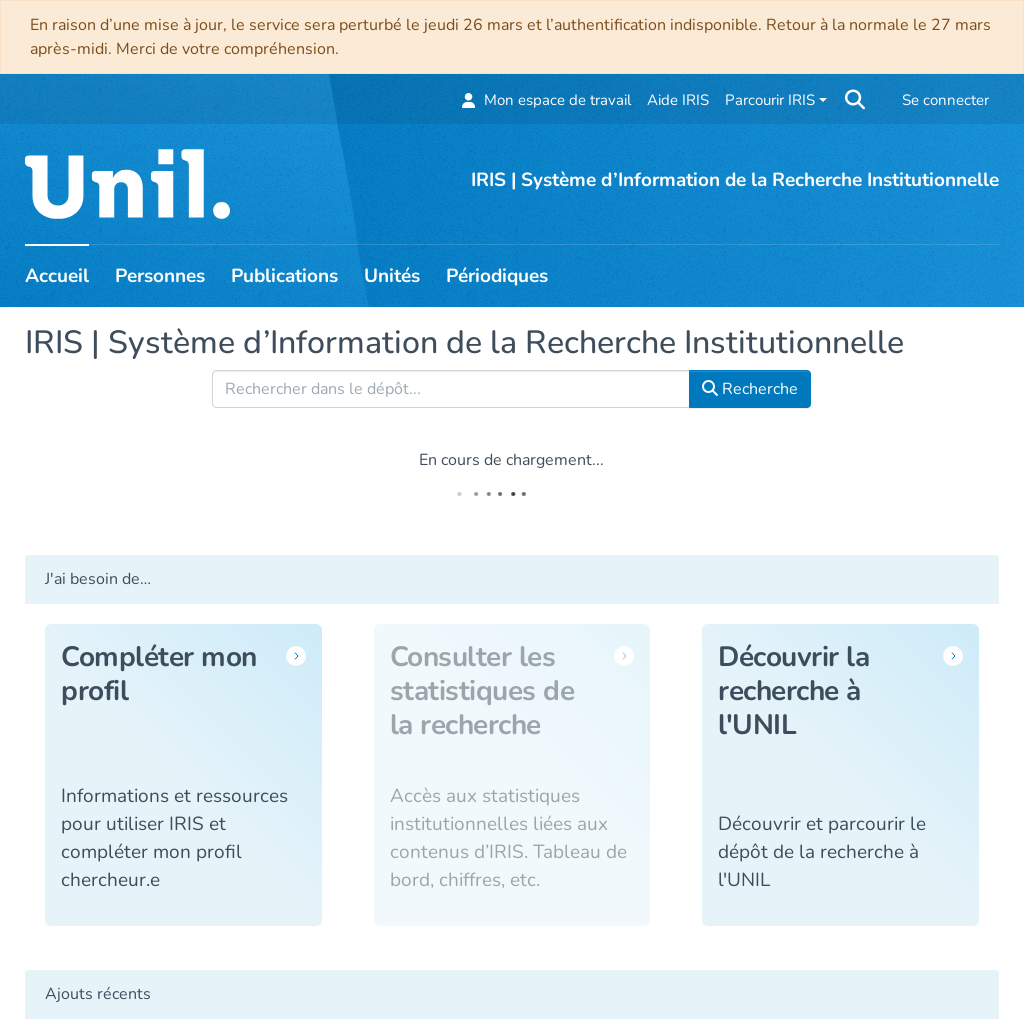Viewport: 1024px width, 1024px height.
Task: Click Se connecter to log in
Action: coord(945,100)
